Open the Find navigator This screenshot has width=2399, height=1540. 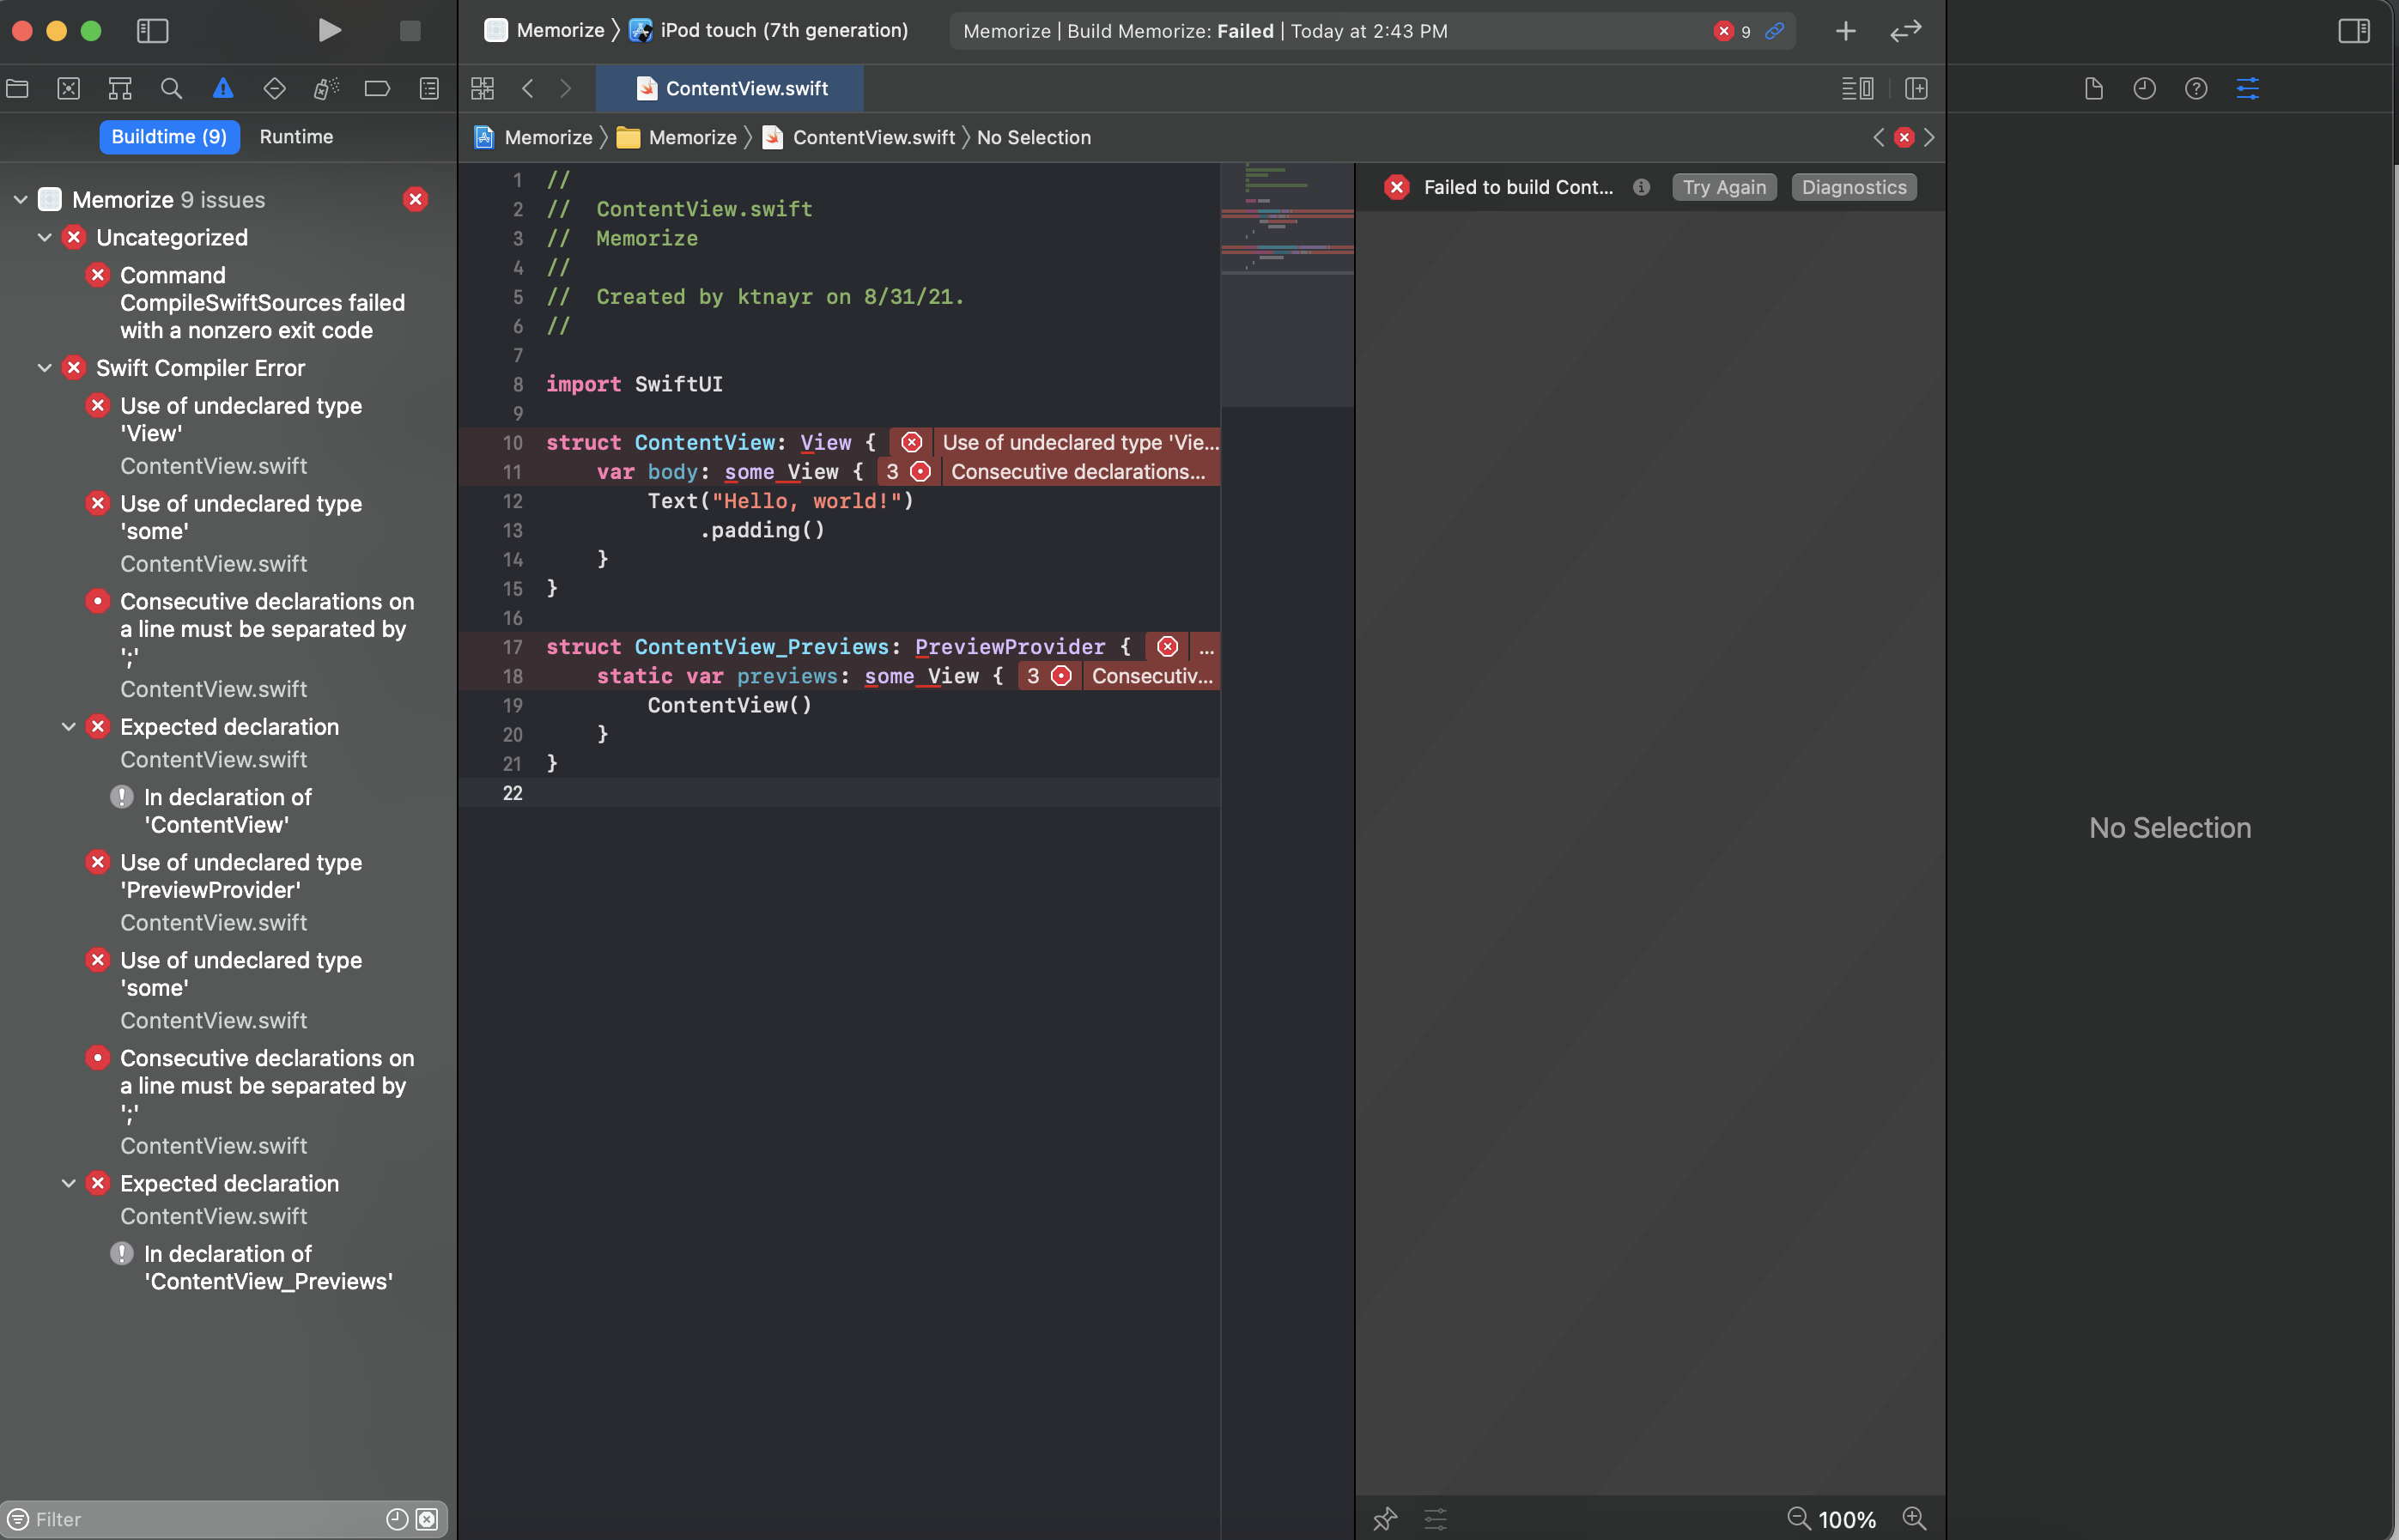pyautogui.click(x=171, y=88)
